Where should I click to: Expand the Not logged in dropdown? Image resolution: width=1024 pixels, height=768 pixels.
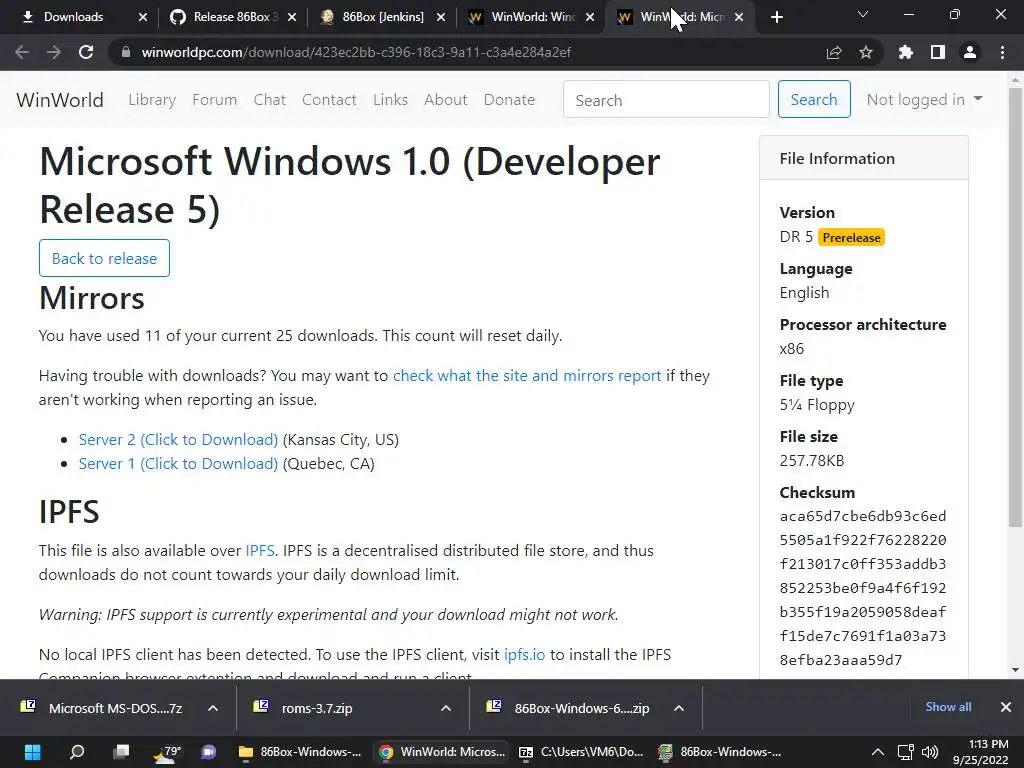click(x=924, y=99)
